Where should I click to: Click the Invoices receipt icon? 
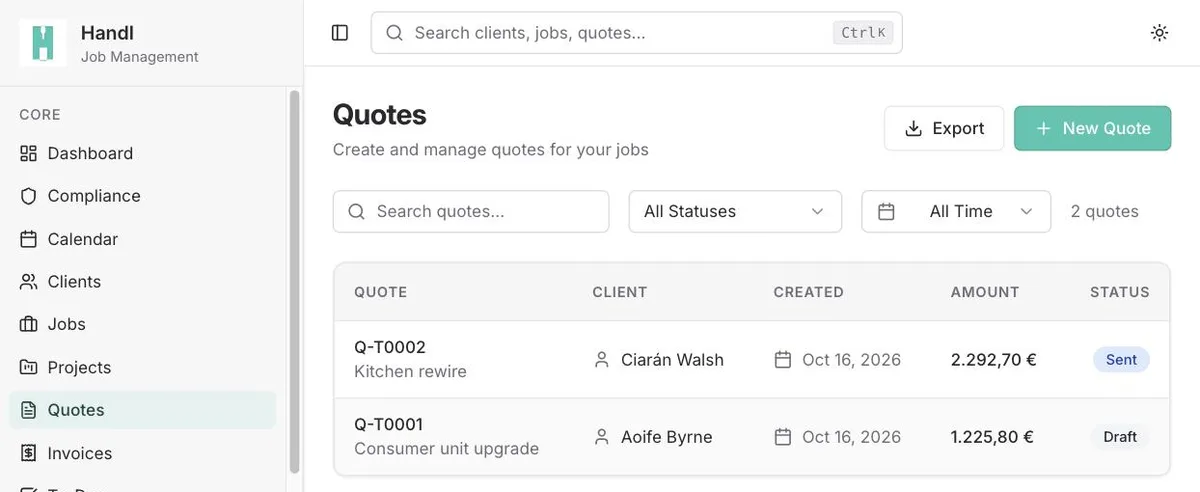[28, 453]
